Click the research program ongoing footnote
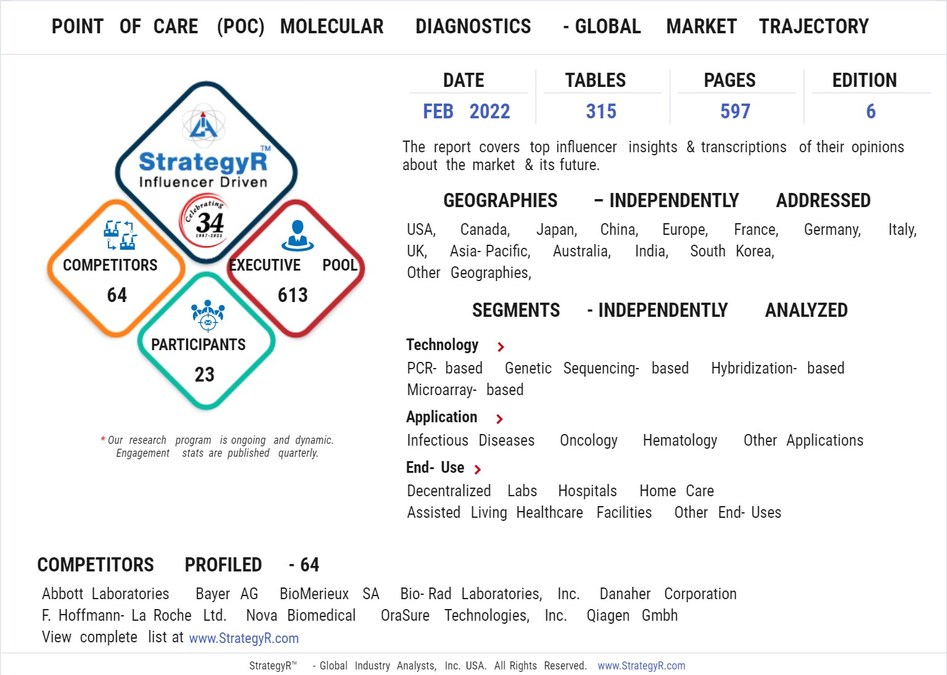Viewport: 947px width, 675px height. pos(217,447)
